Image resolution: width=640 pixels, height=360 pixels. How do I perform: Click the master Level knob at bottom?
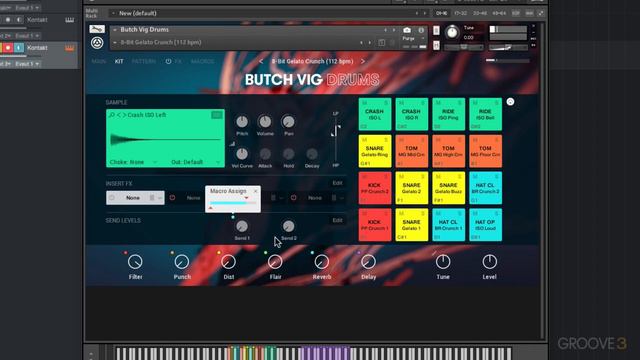click(489, 262)
